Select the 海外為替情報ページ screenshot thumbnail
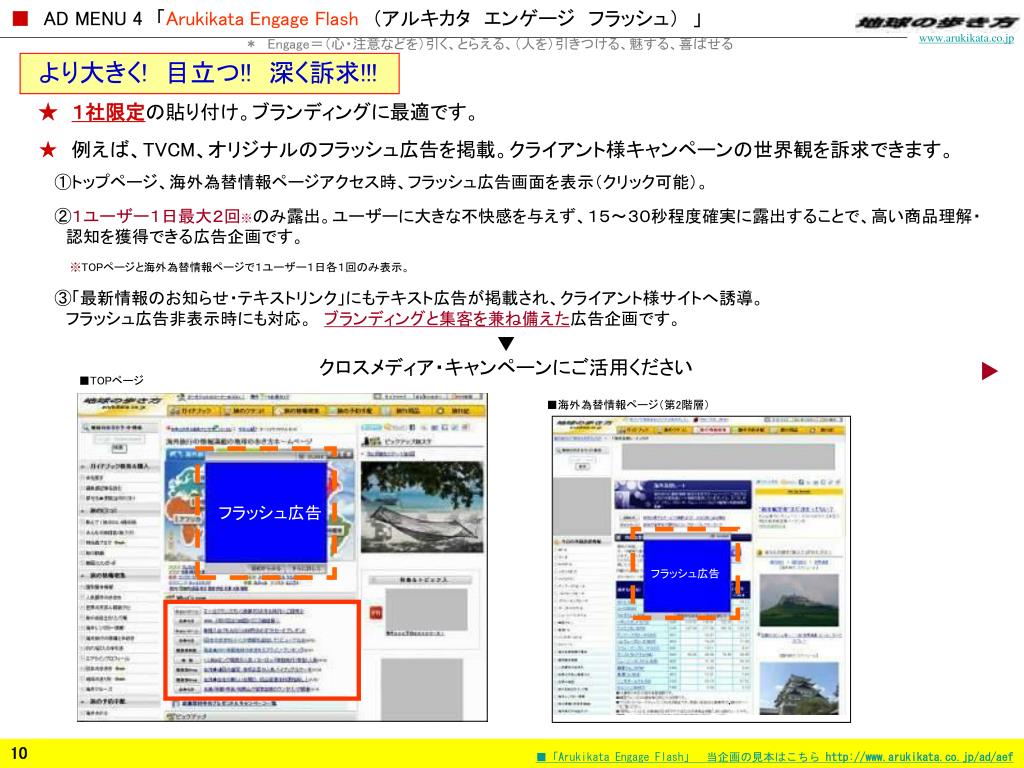1024x768 pixels. coord(701,569)
